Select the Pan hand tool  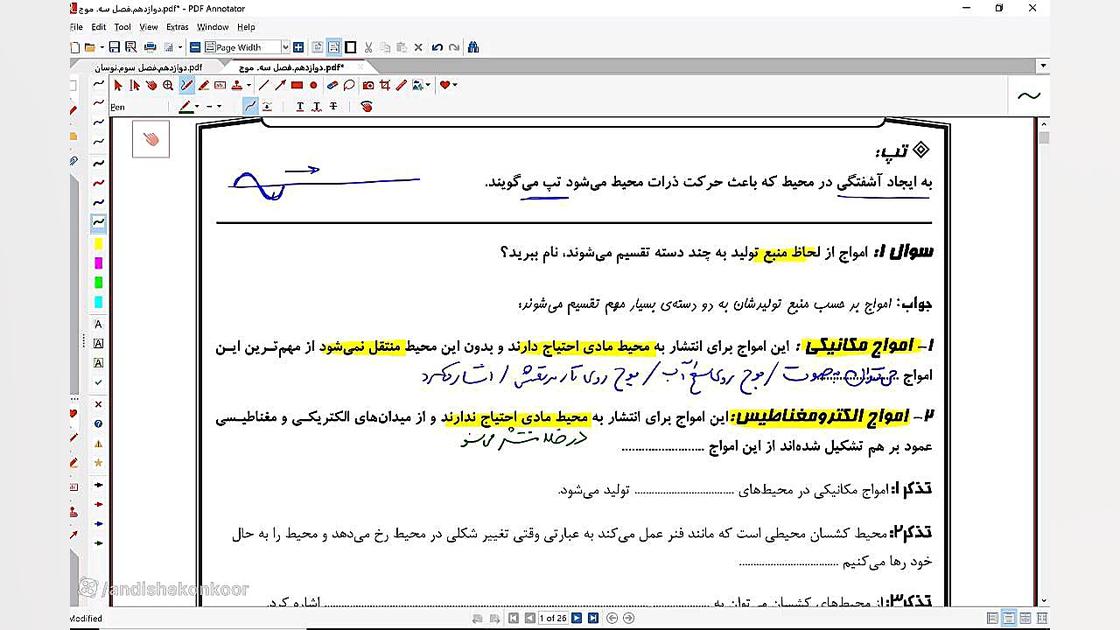[x=151, y=85]
